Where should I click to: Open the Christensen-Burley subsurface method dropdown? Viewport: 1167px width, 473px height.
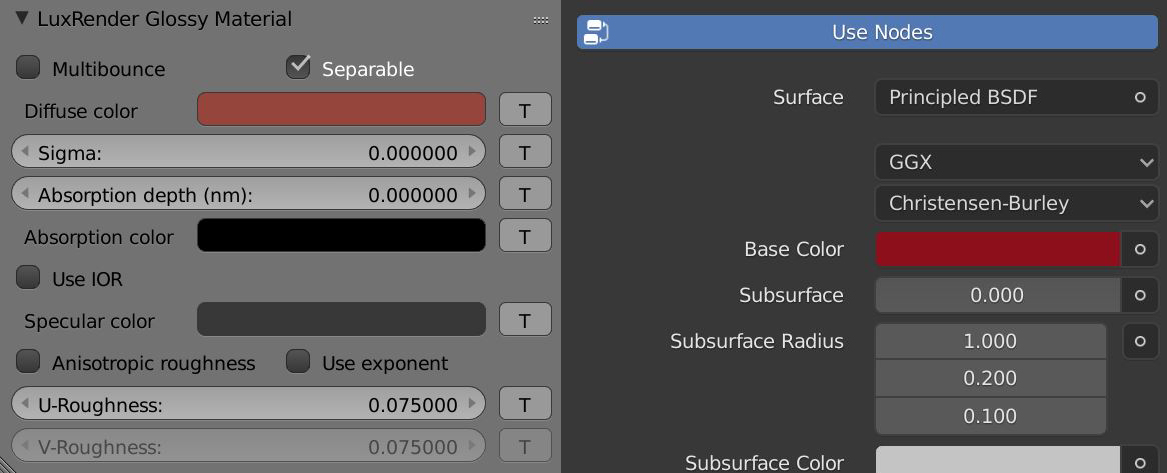tap(1016, 203)
